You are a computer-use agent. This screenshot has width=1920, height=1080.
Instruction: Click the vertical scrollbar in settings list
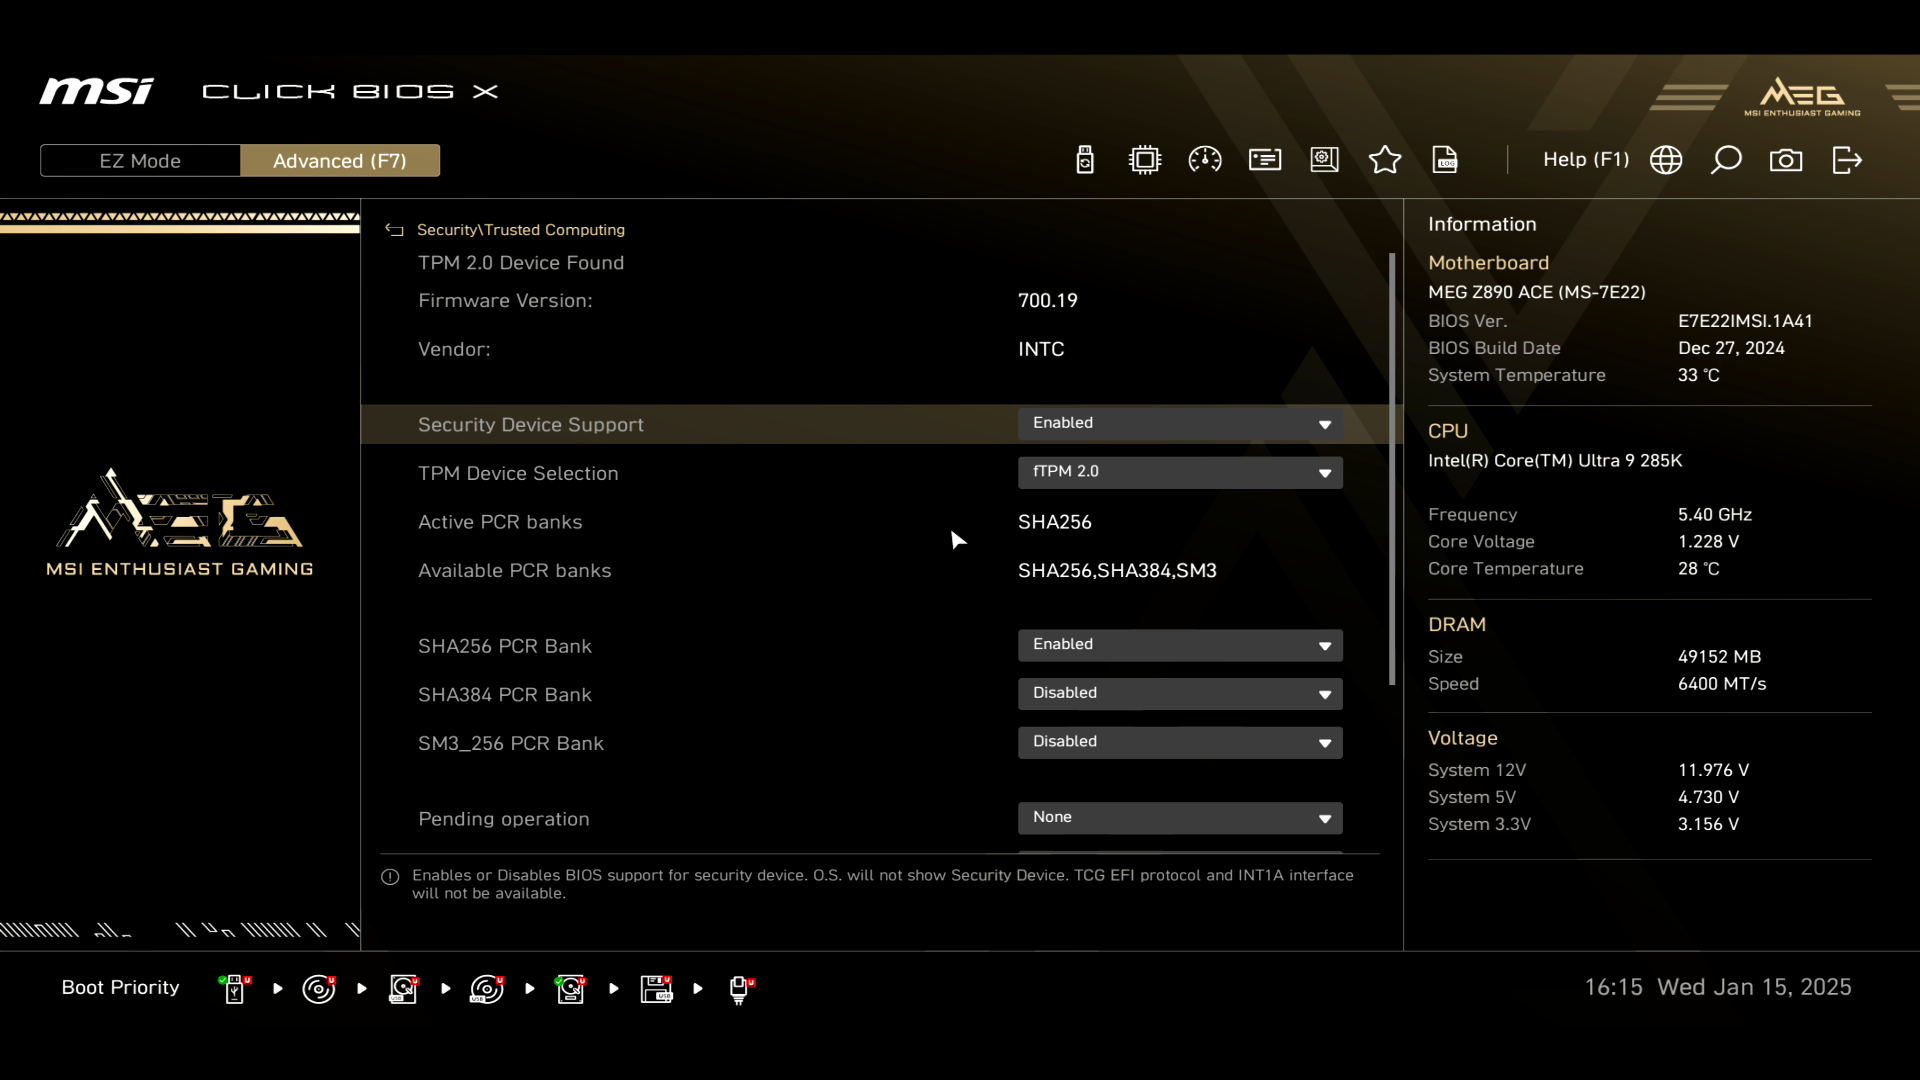[1392, 470]
